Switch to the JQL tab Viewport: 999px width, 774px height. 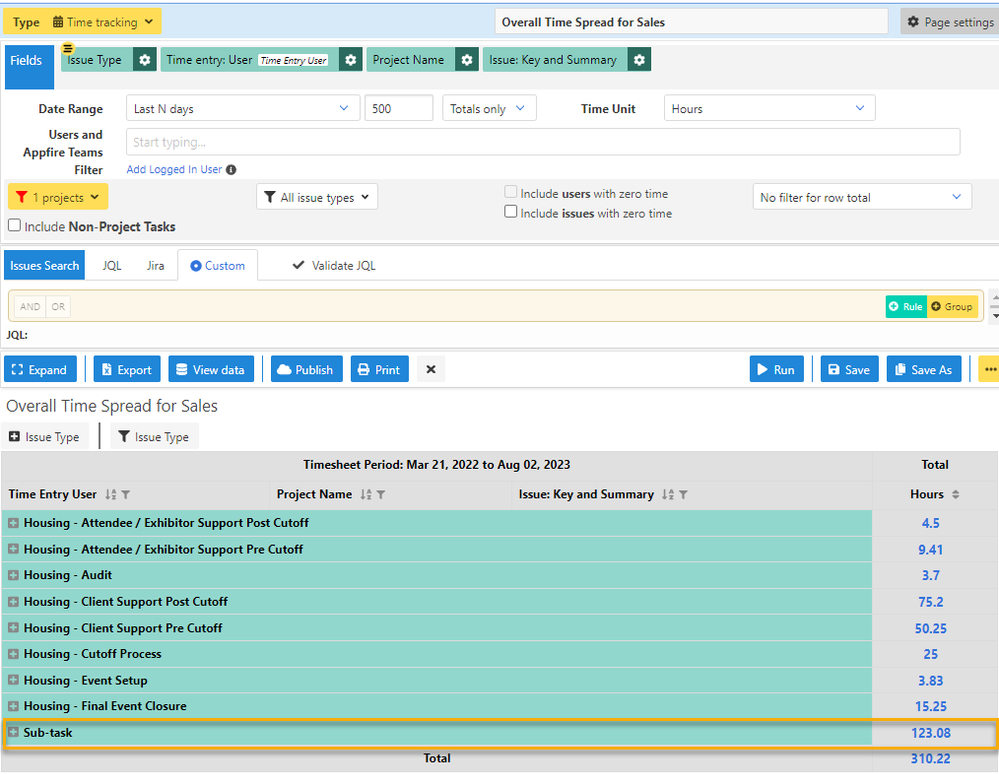point(111,266)
